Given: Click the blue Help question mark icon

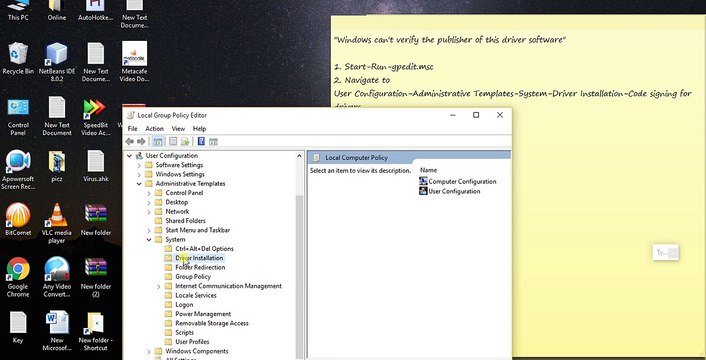Looking at the screenshot, I should point(201,142).
